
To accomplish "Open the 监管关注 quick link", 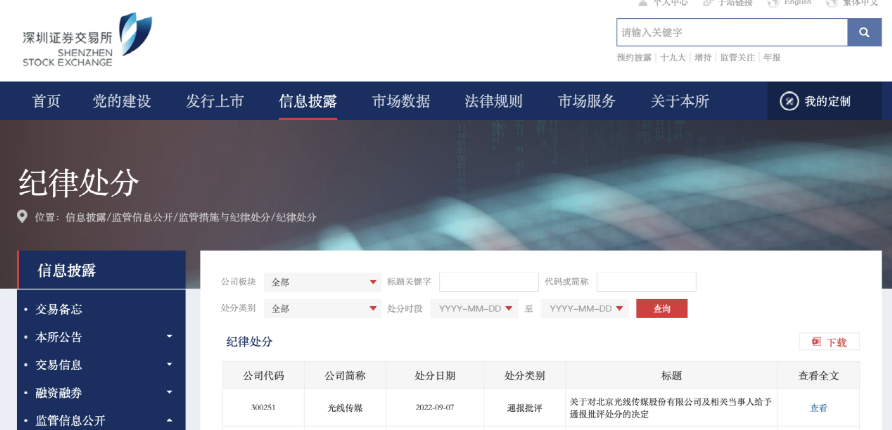I will [737, 57].
